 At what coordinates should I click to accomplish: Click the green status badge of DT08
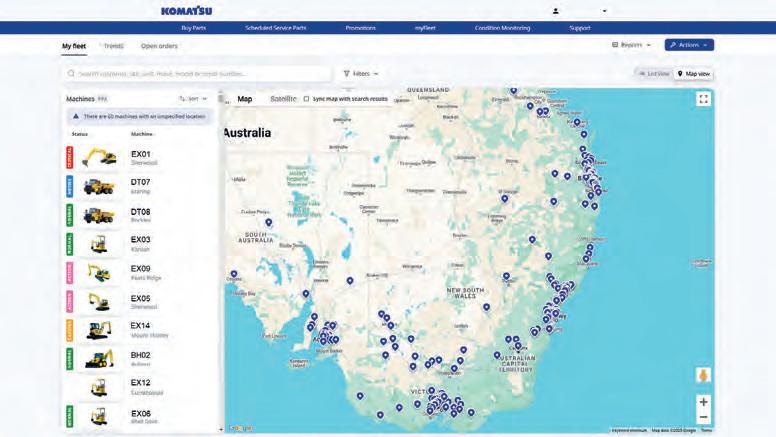[69, 215]
